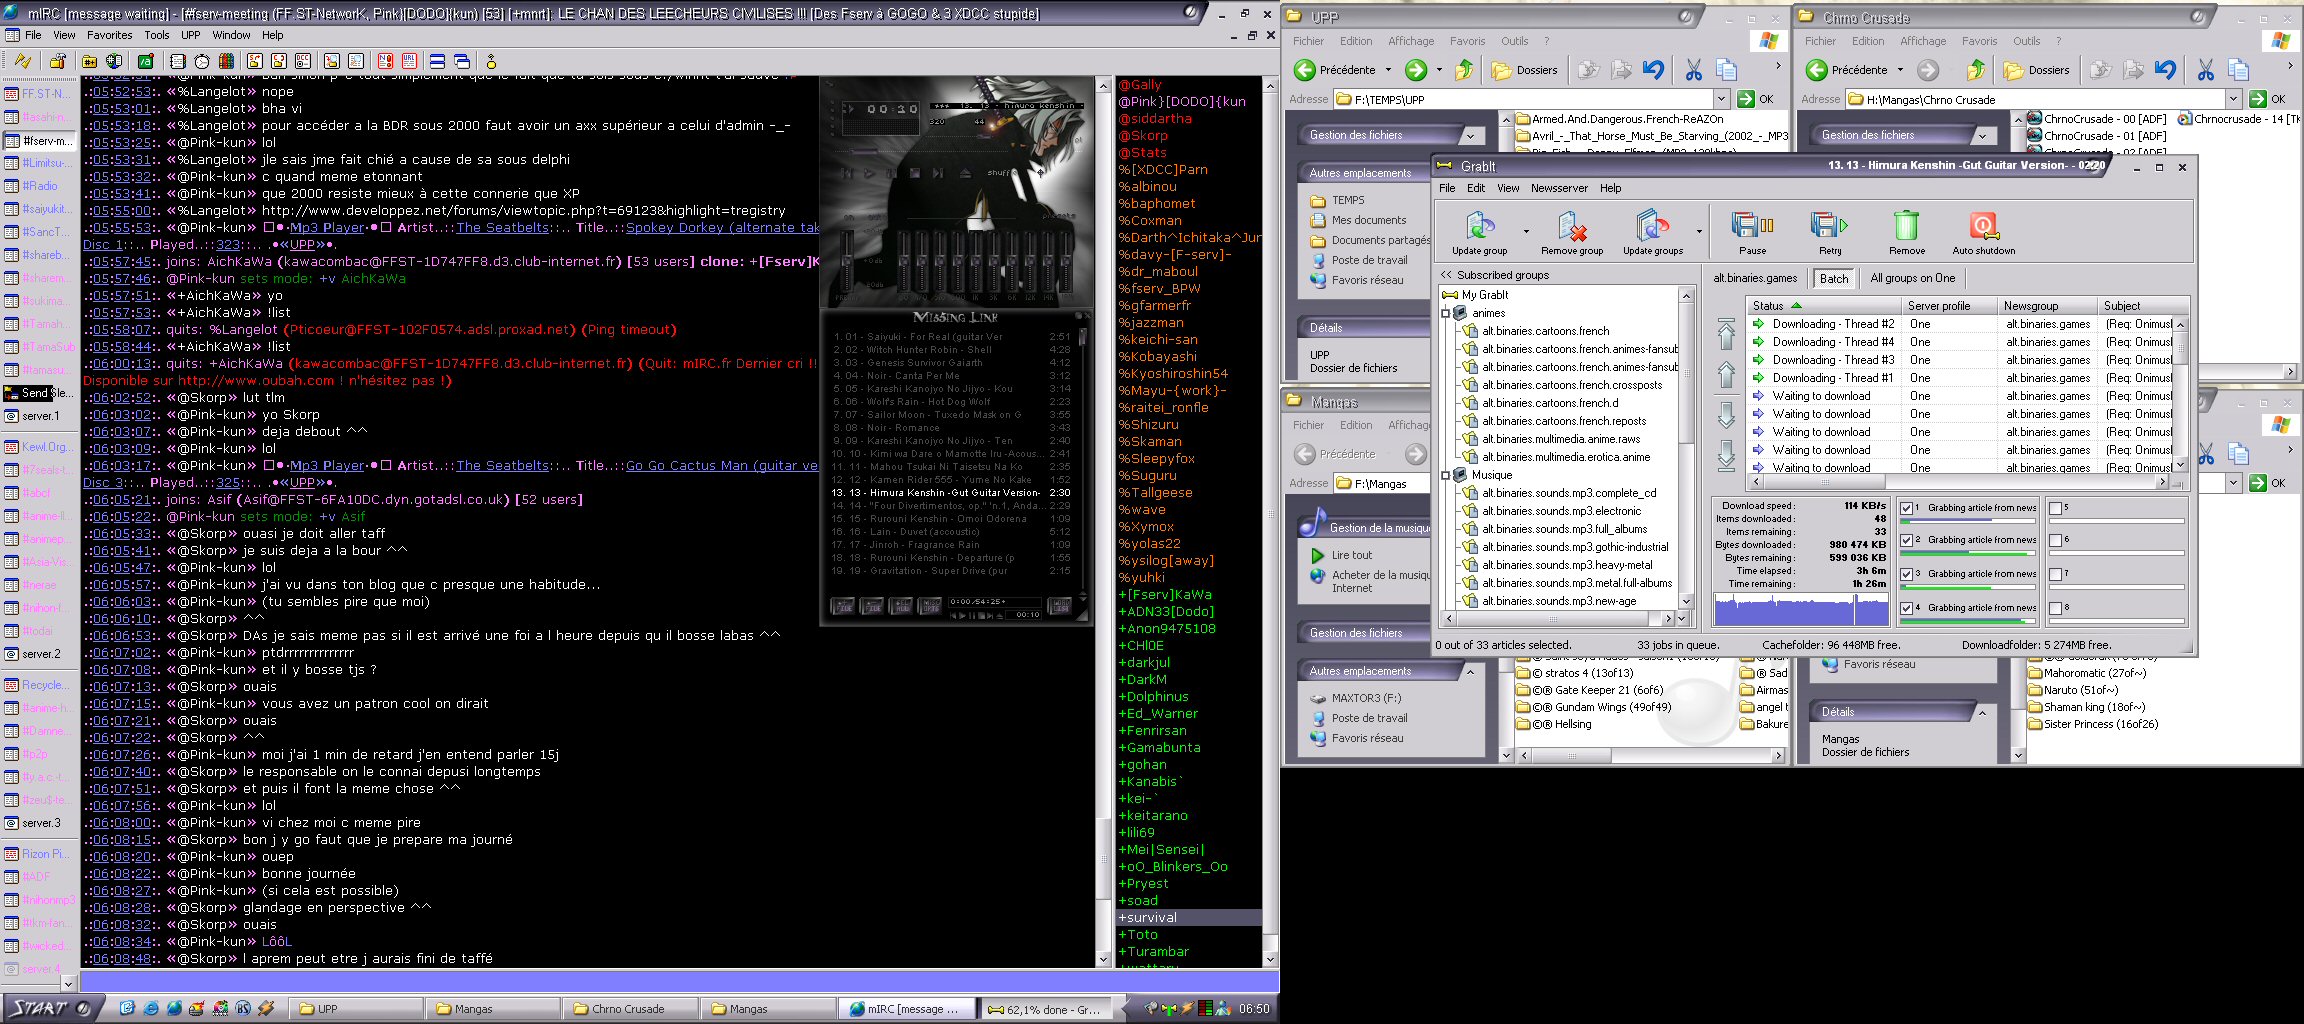Uncheck GrabIt download thread 1 checkbox
Viewport: 2304px width, 1024px height.
tap(1907, 509)
